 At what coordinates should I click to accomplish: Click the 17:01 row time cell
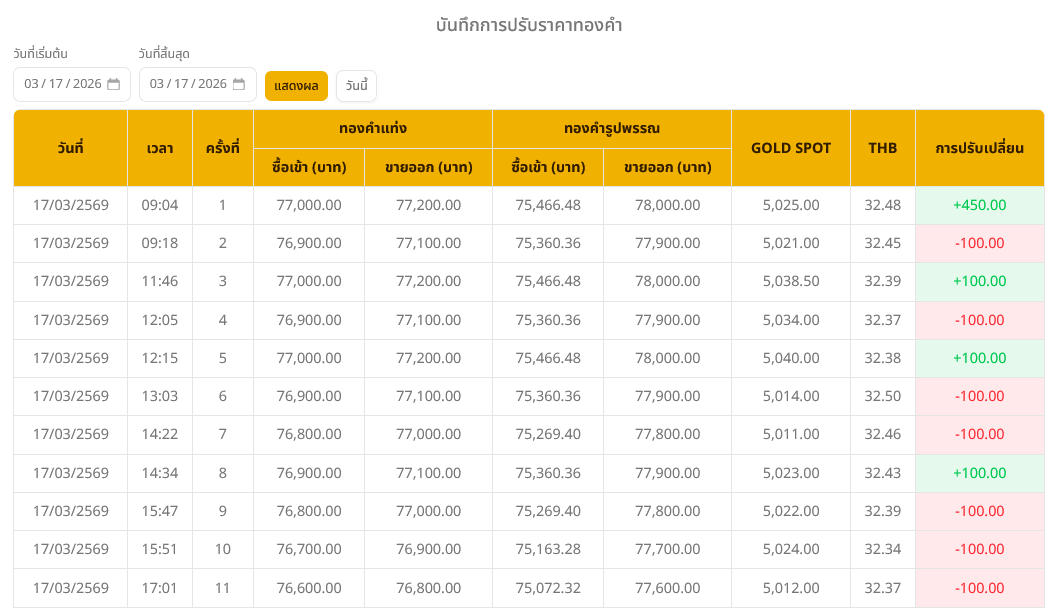pyautogui.click(x=160, y=588)
